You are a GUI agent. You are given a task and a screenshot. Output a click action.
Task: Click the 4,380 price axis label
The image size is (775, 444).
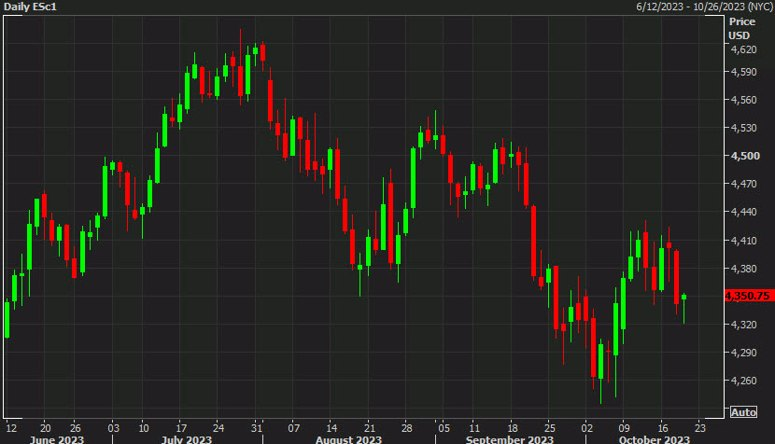tap(743, 268)
